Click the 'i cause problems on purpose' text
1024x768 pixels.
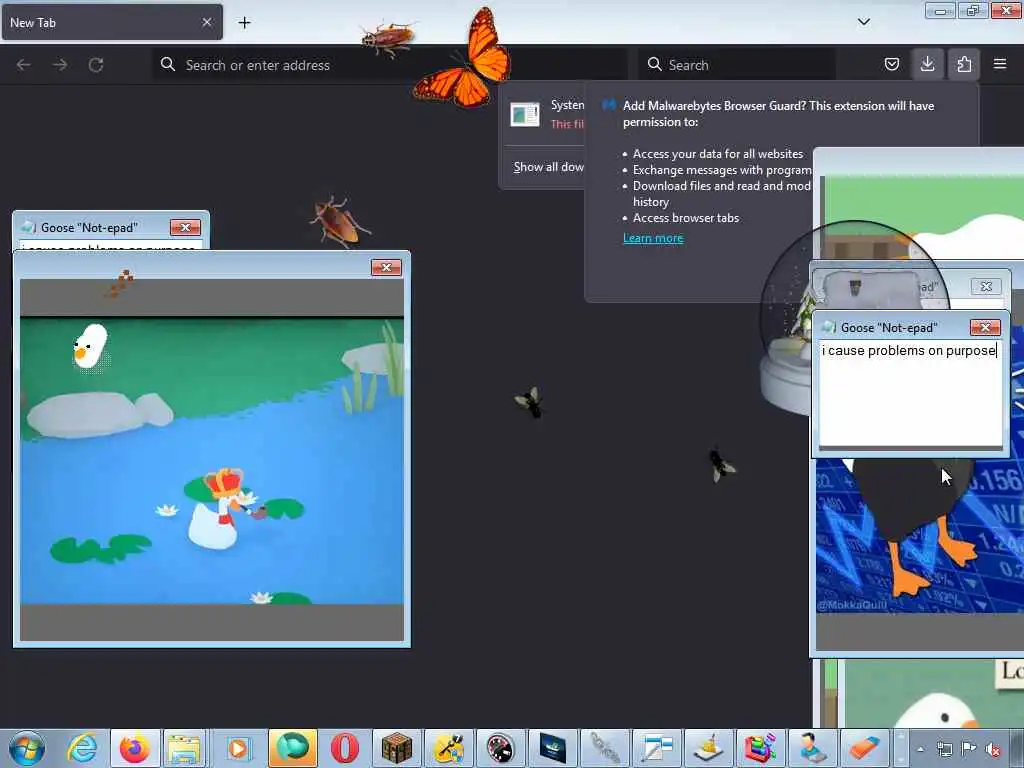(x=908, y=351)
